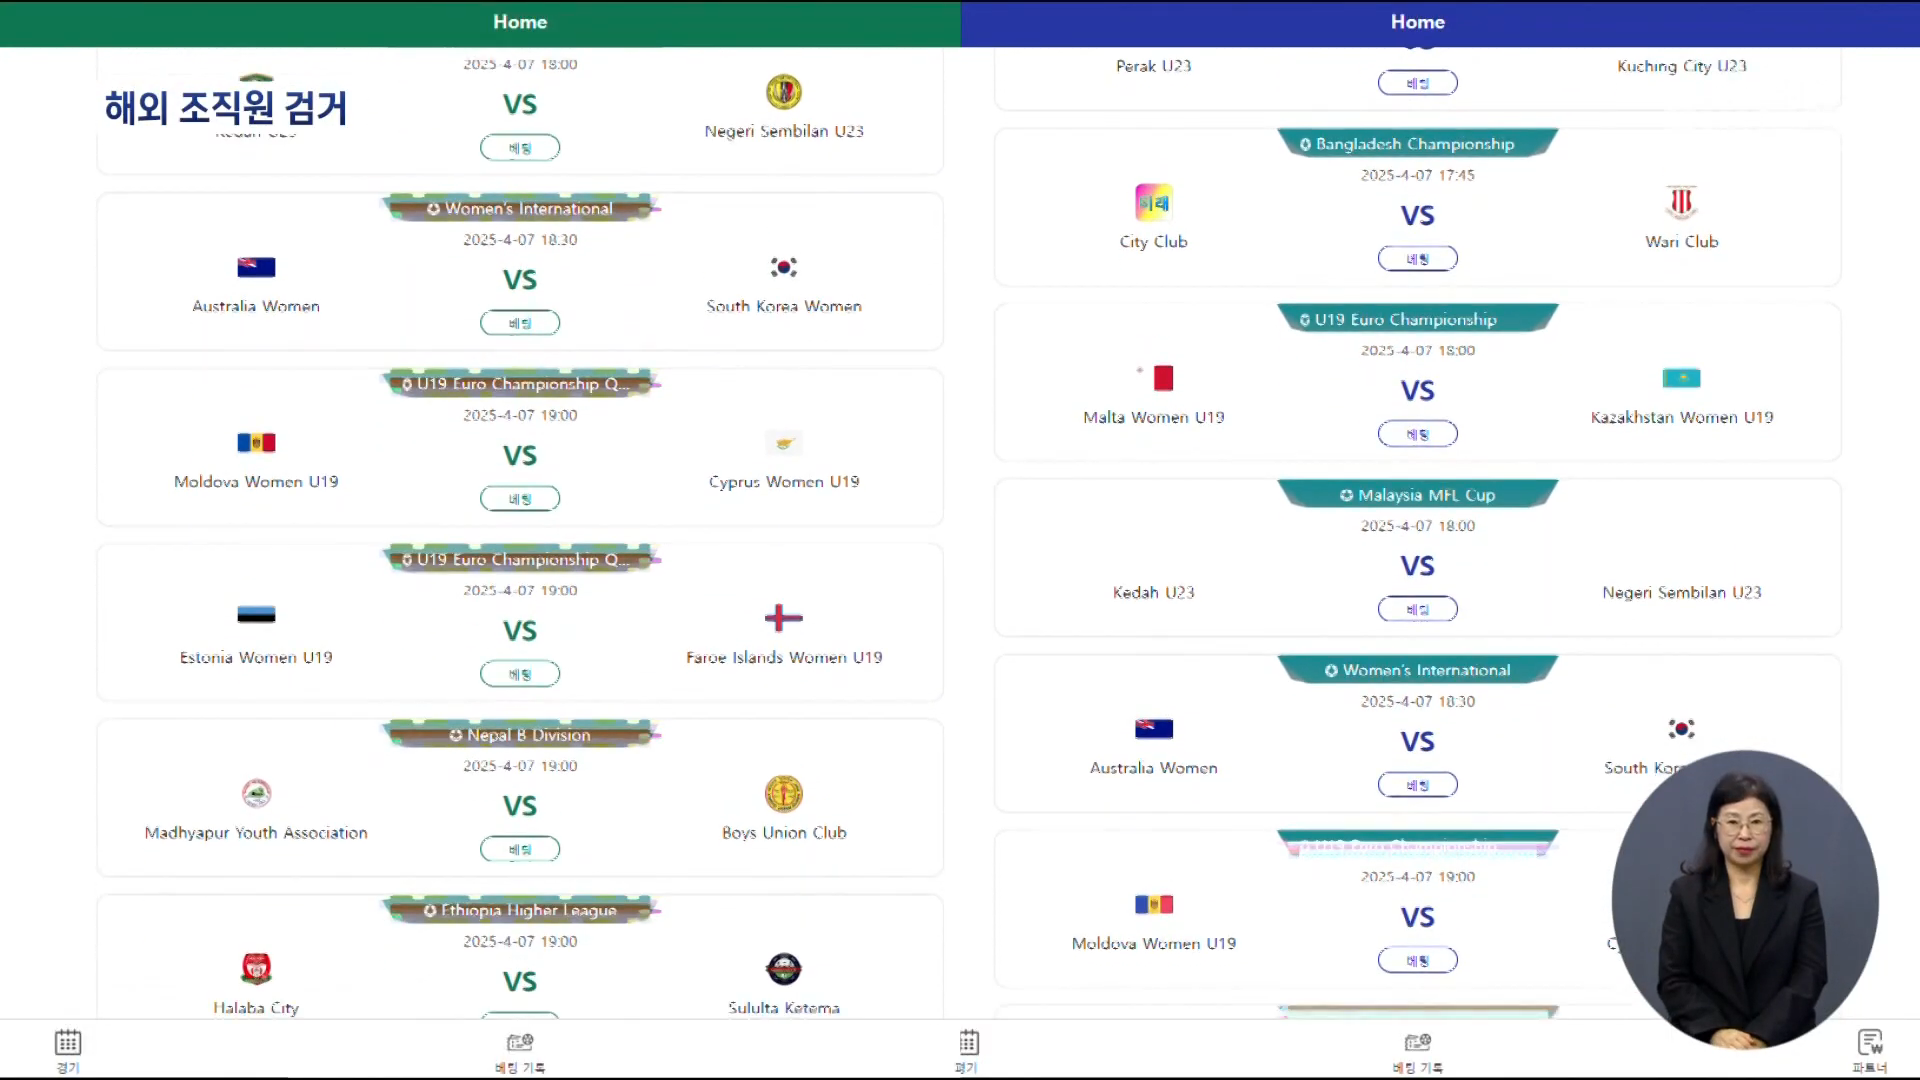This screenshot has height=1080, width=1920.
Task: Click 경기 calendar icon in right panel
Action: click(968, 1043)
